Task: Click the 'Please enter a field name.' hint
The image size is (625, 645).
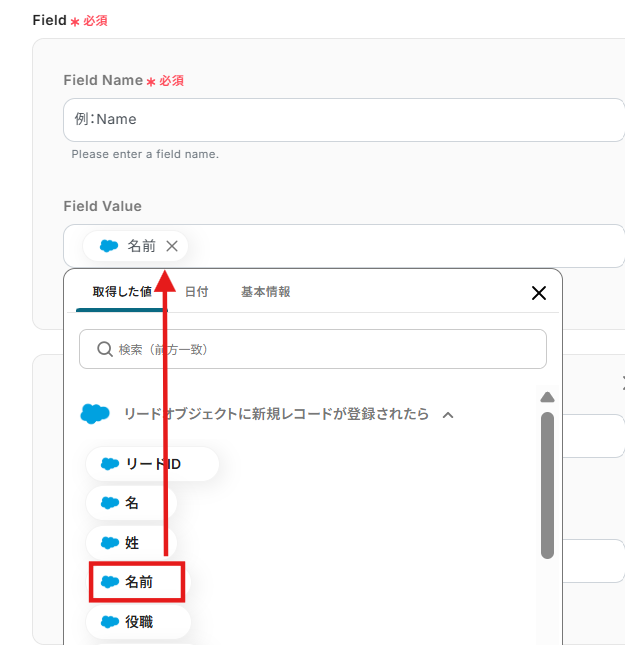Action: click(x=145, y=154)
